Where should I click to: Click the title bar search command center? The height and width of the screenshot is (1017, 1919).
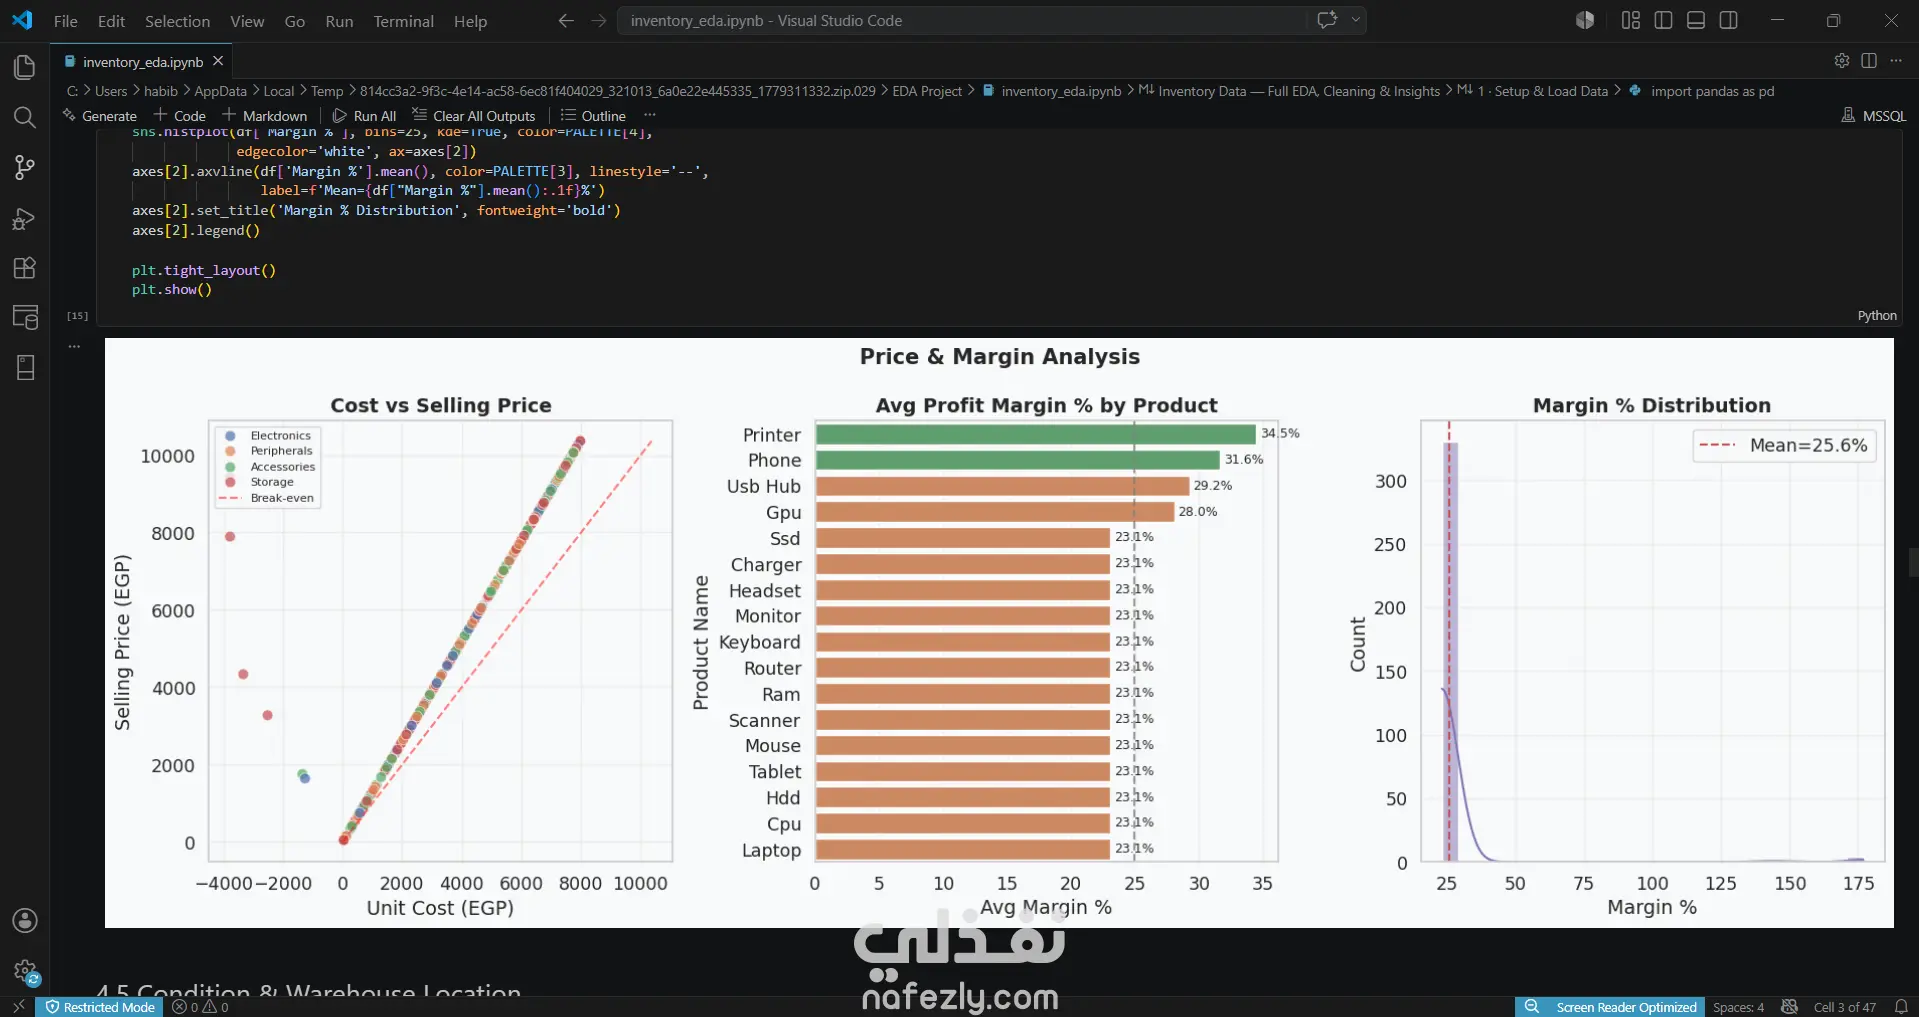pos(962,20)
